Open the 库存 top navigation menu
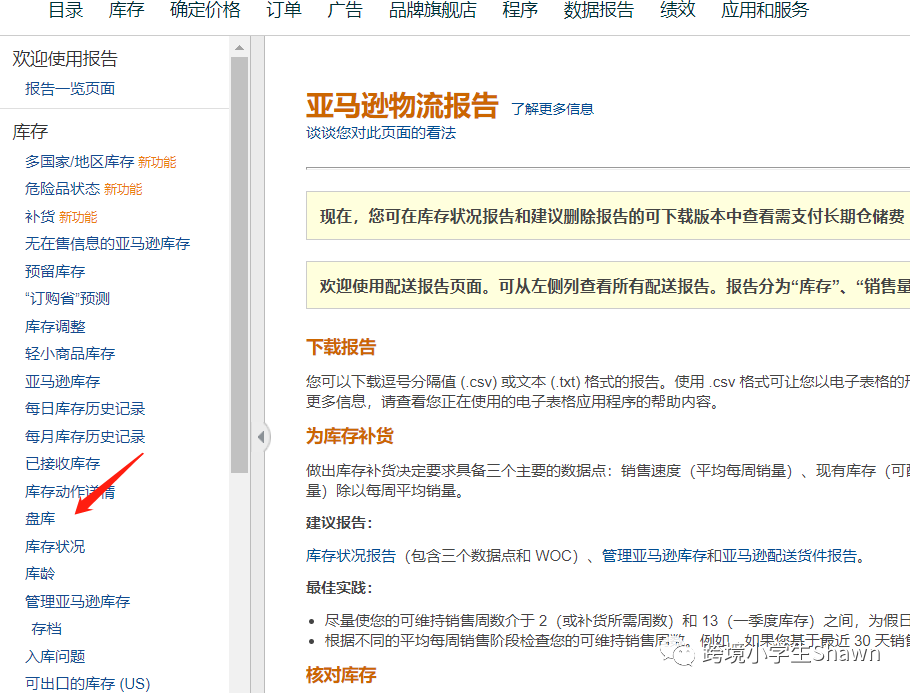Image resolution: width=910 pixels, height=693 pixels. click(x=126, y=10)
